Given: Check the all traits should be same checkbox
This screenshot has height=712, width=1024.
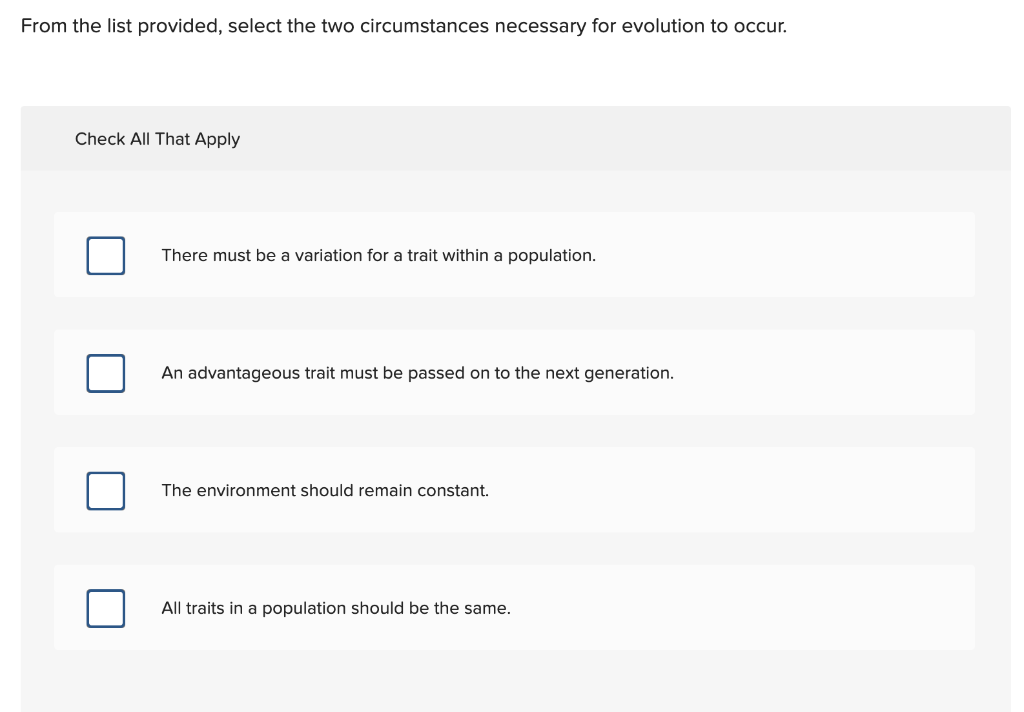Looking at the screenshot, I should coord(105,608).
